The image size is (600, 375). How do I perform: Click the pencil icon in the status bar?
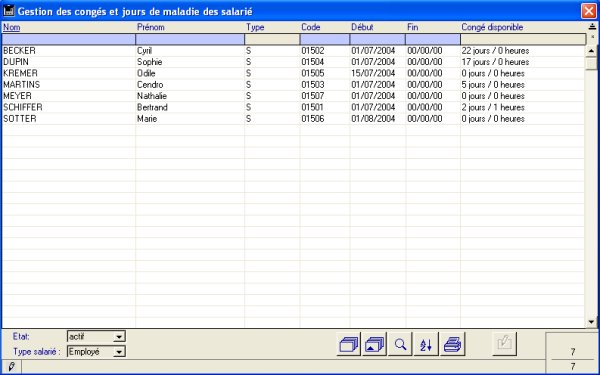click(11, 367)
